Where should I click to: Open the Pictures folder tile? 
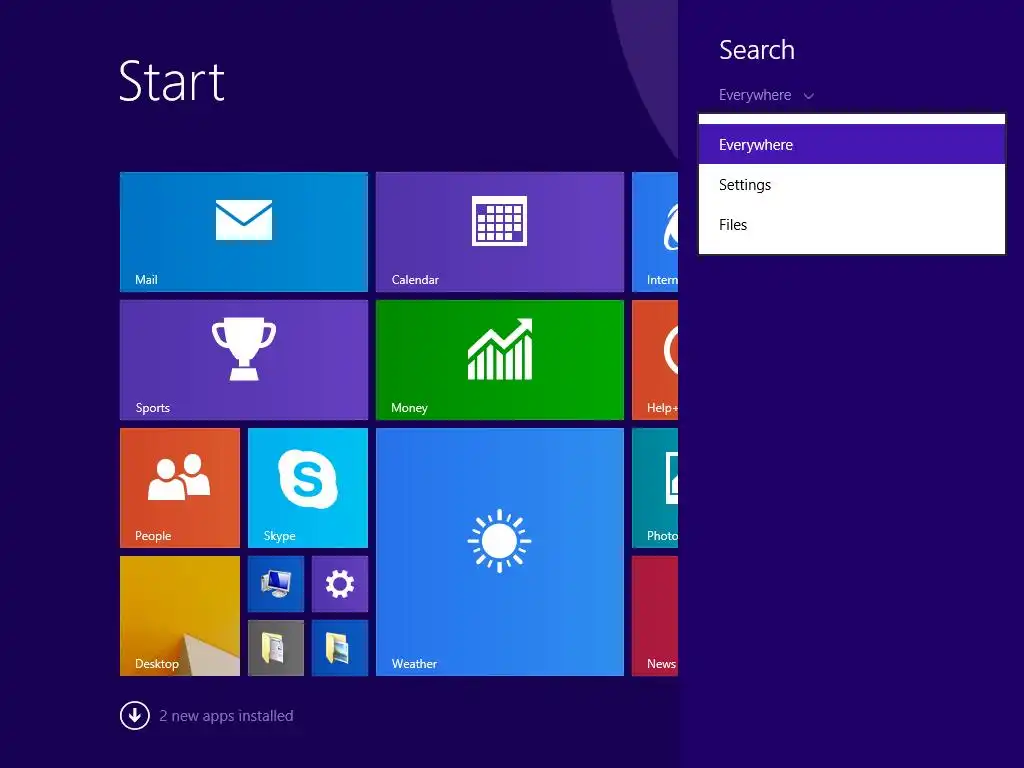click(340, 648)
